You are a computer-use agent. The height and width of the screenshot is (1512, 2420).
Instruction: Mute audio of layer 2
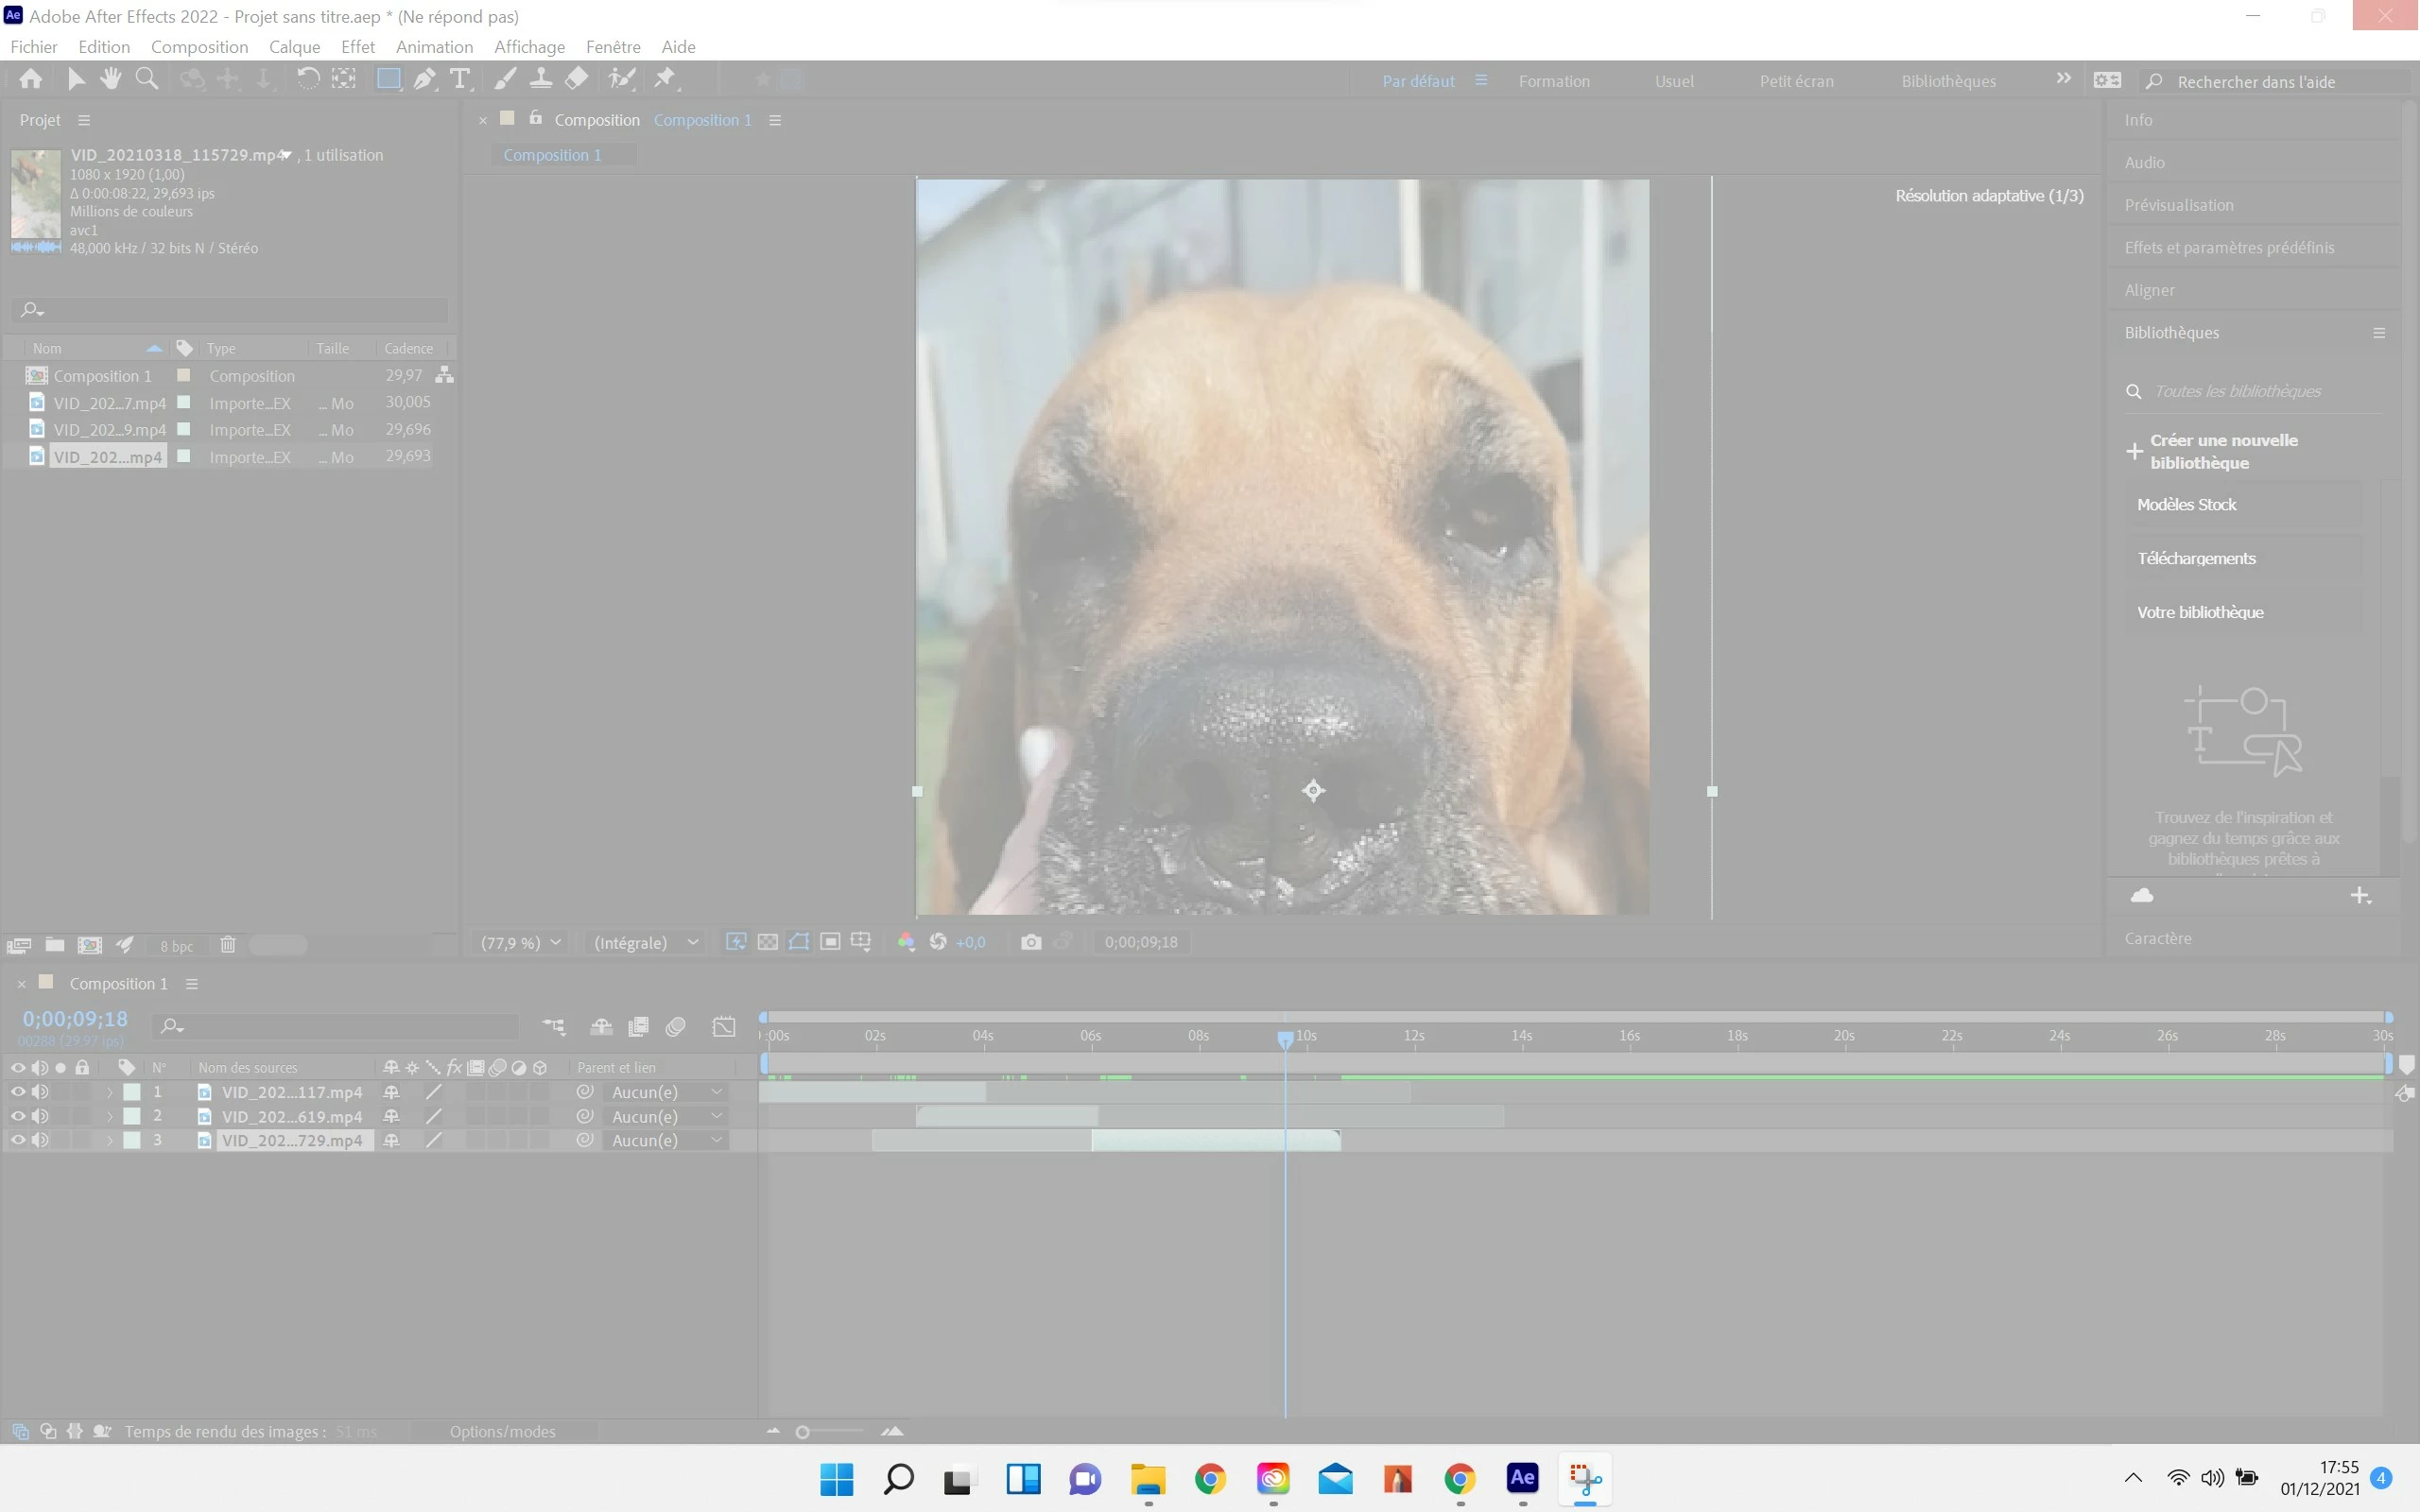click(40, 1116)
